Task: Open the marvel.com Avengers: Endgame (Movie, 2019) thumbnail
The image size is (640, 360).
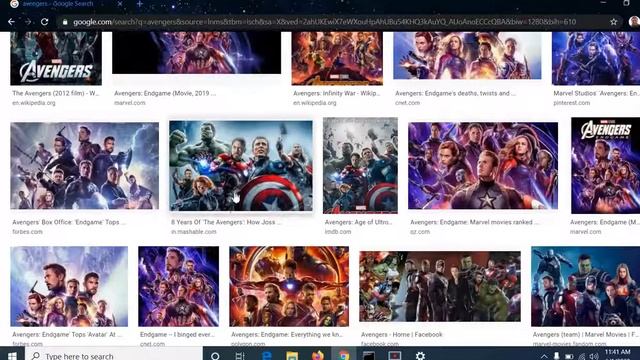Action: tap(196, 53)
